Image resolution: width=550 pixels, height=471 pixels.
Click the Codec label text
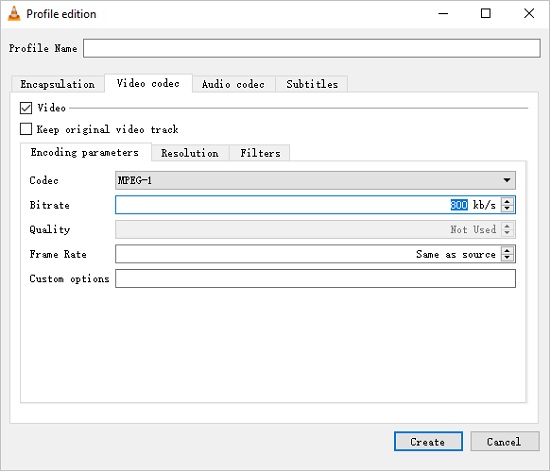44,180
